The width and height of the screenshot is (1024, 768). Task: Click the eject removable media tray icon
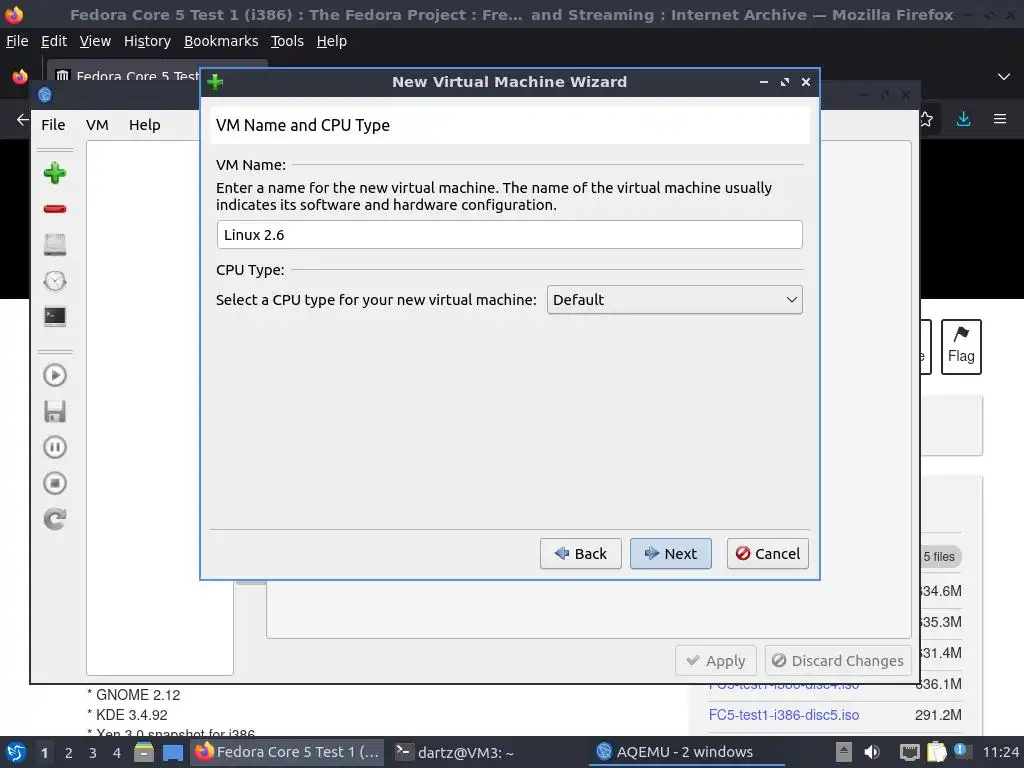[844, 752]
